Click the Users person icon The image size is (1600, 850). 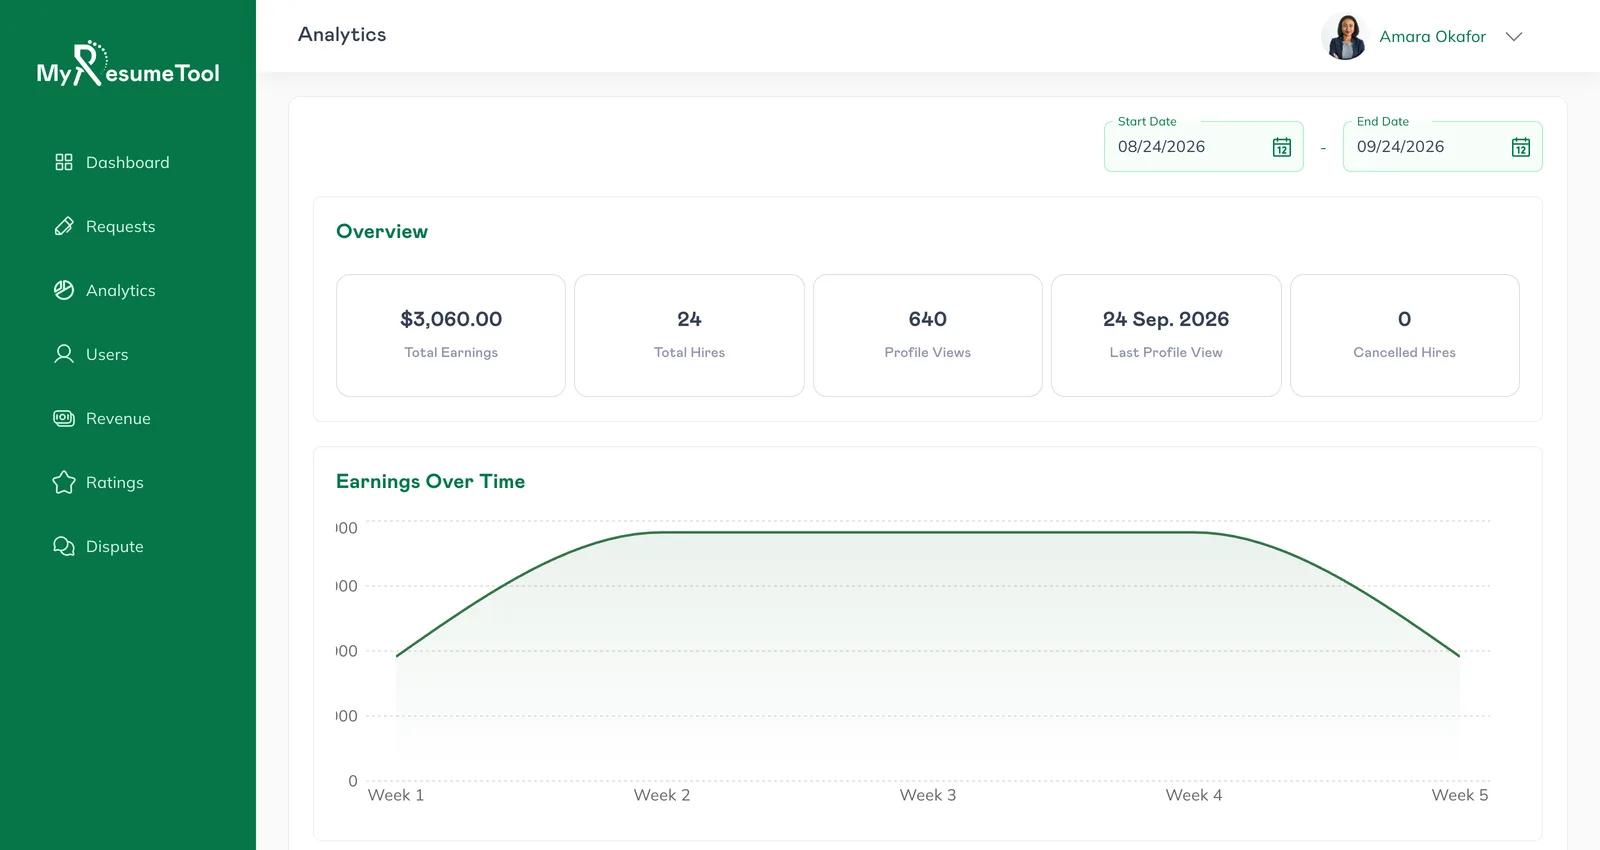click(x=64, y=354)
